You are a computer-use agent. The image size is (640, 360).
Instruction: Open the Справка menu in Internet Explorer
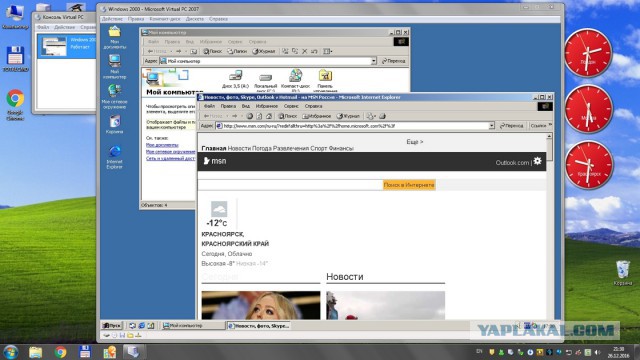(x=313, y=106)
